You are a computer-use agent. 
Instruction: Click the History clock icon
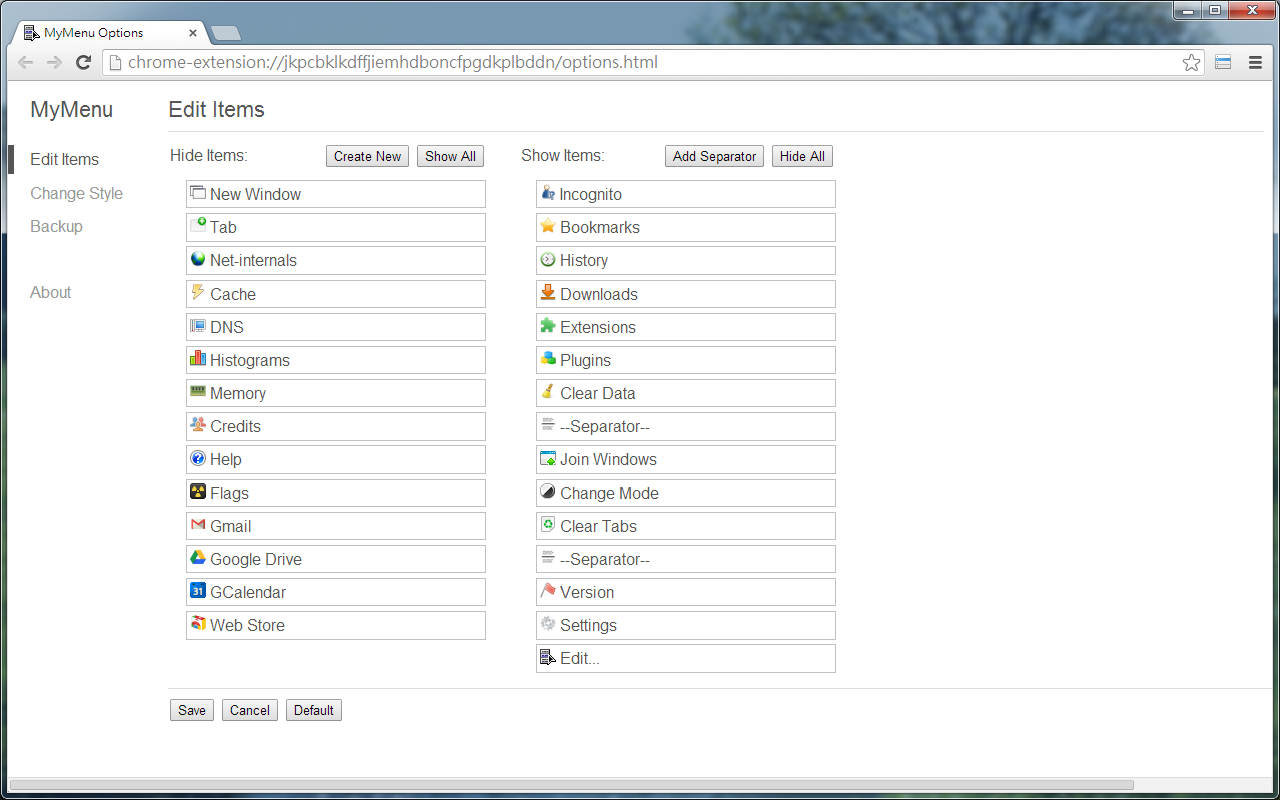[548, 259]
